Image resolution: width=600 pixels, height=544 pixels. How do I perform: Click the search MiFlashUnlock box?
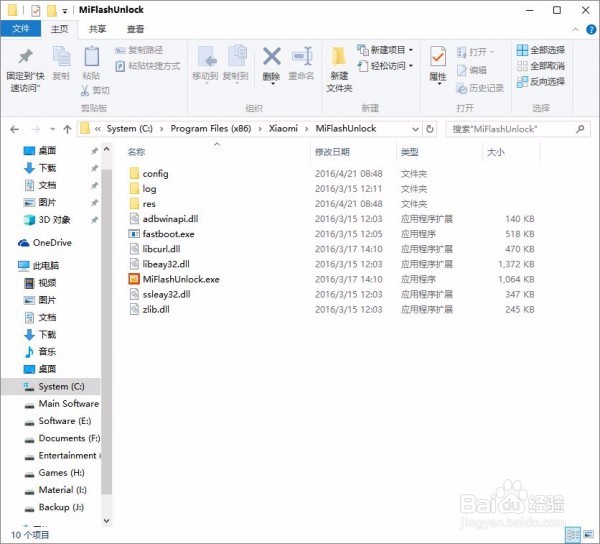(518, 129)
